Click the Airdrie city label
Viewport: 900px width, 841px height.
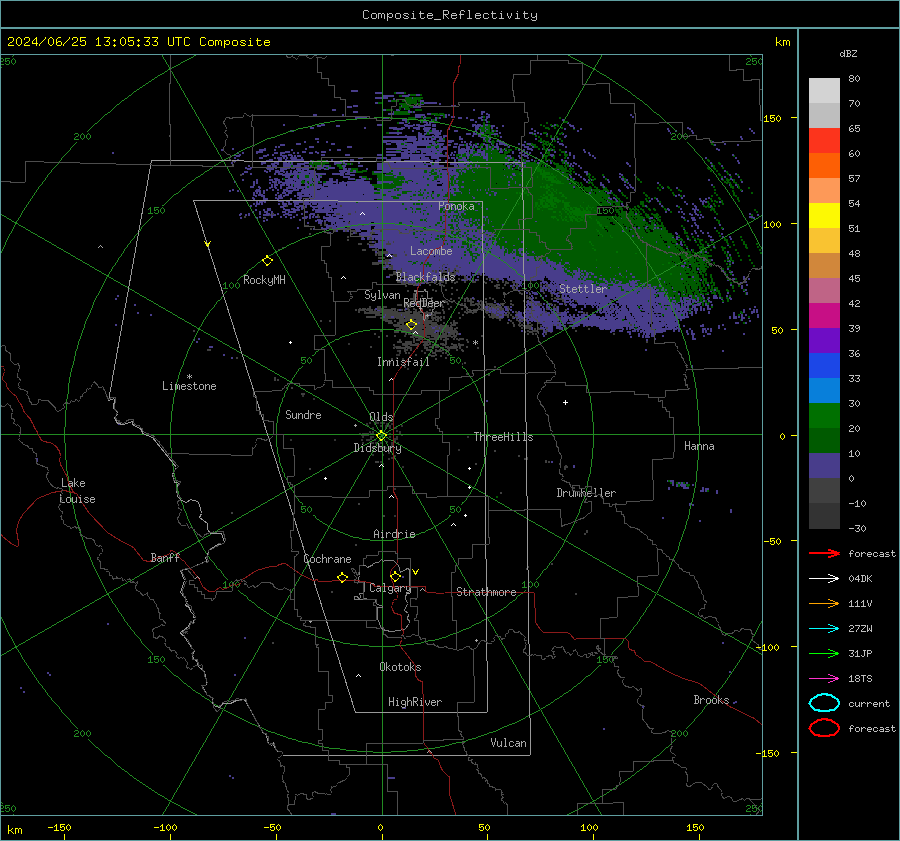coord(394,534)
